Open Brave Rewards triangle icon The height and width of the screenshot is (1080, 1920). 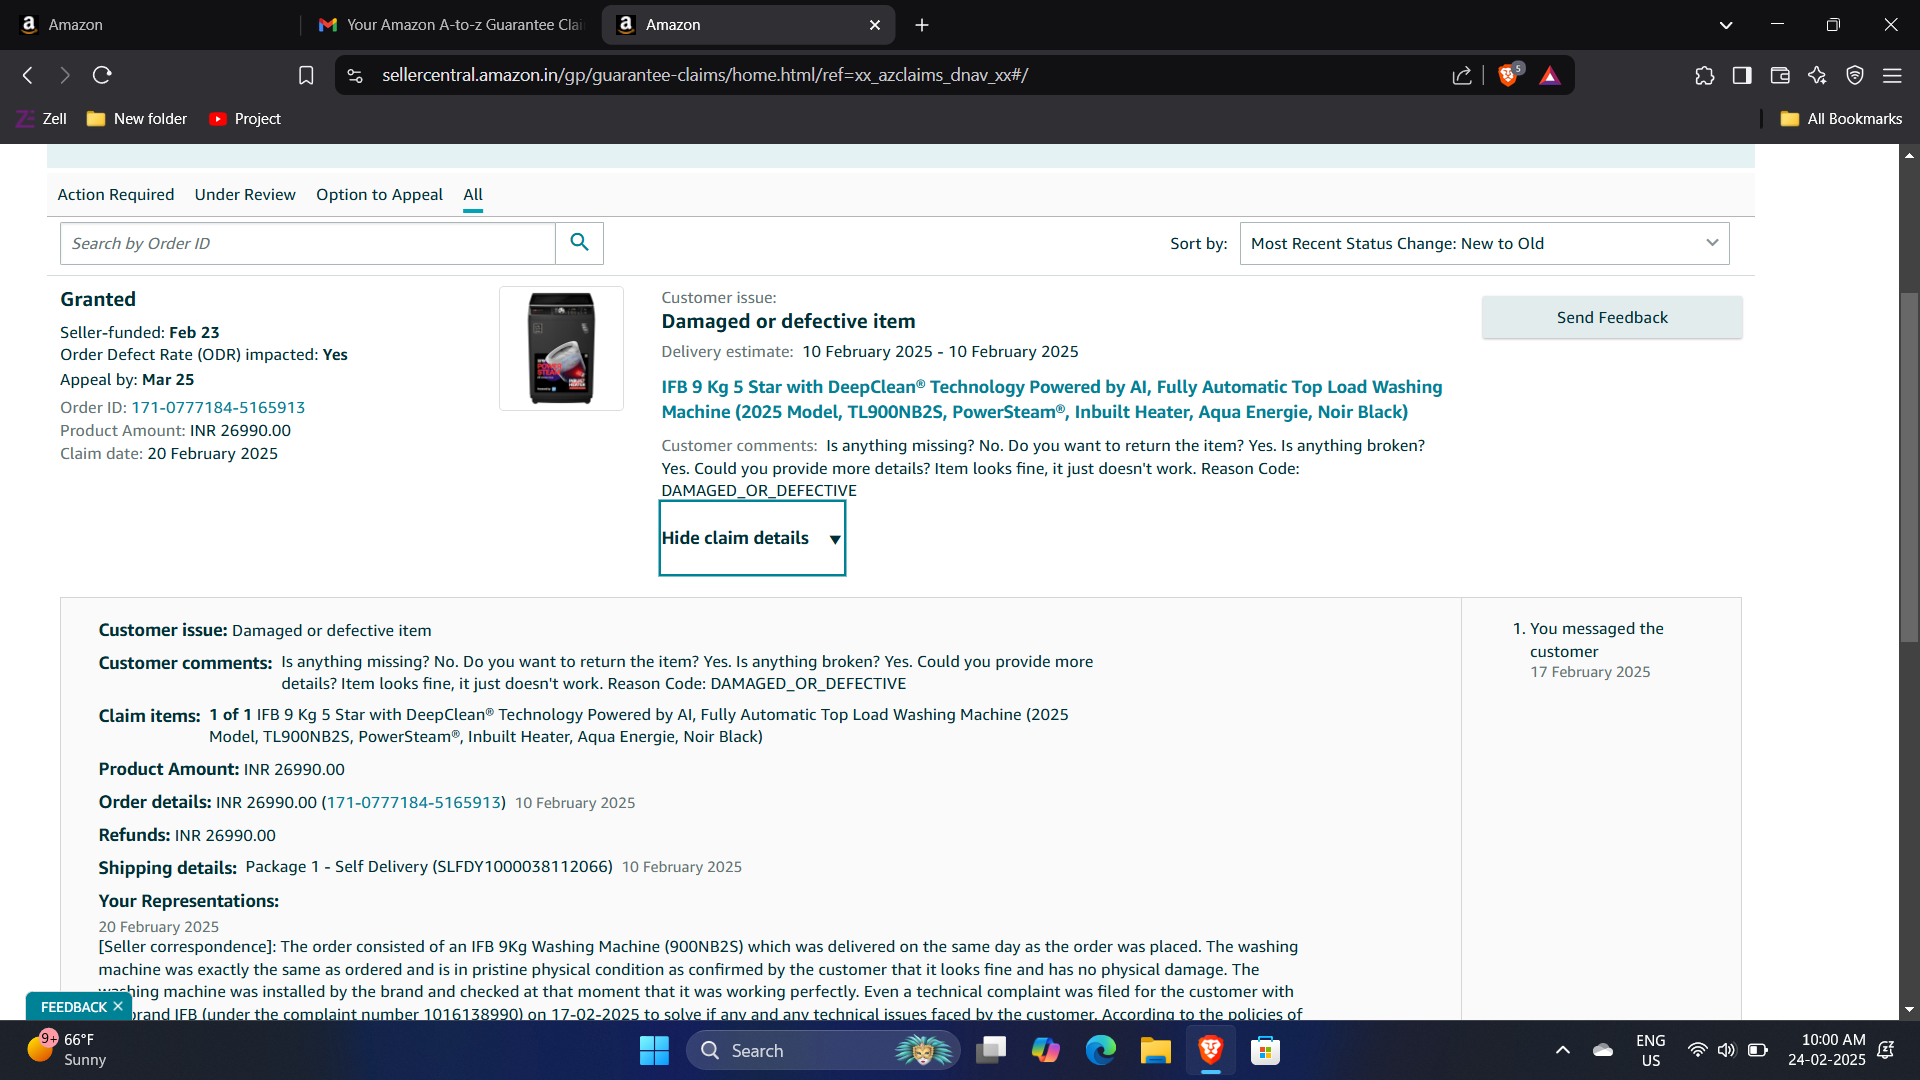click(x=1550, y=75)
